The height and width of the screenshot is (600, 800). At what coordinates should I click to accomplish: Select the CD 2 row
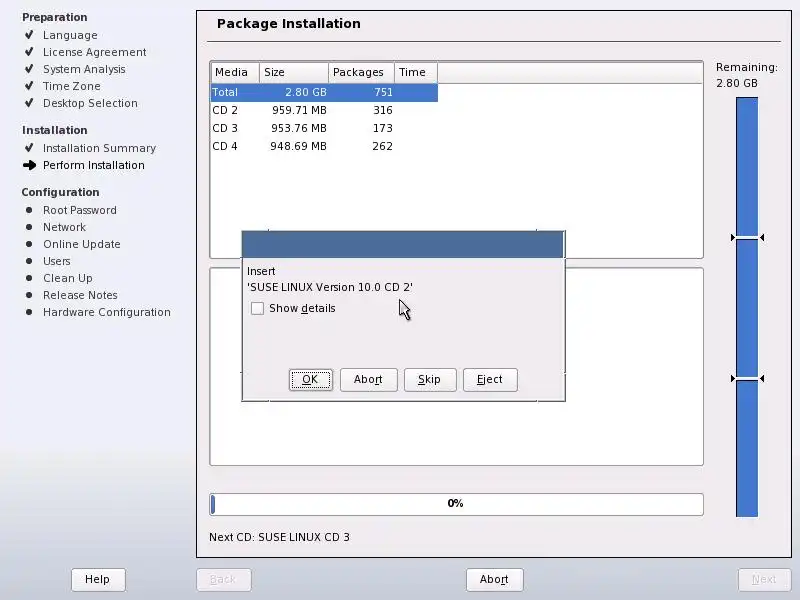324,110
